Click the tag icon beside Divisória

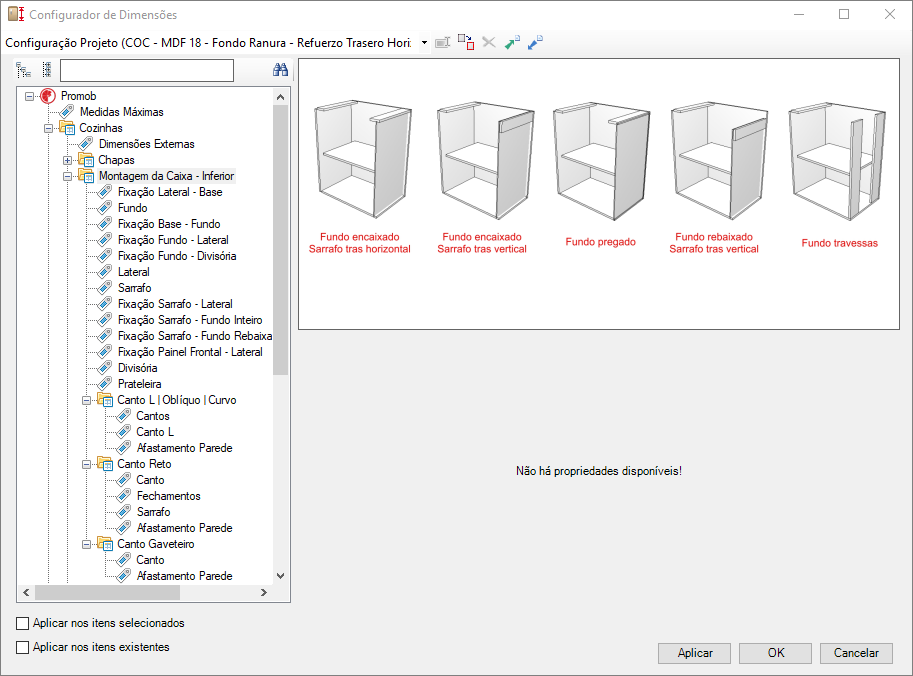tap(105, 368)
